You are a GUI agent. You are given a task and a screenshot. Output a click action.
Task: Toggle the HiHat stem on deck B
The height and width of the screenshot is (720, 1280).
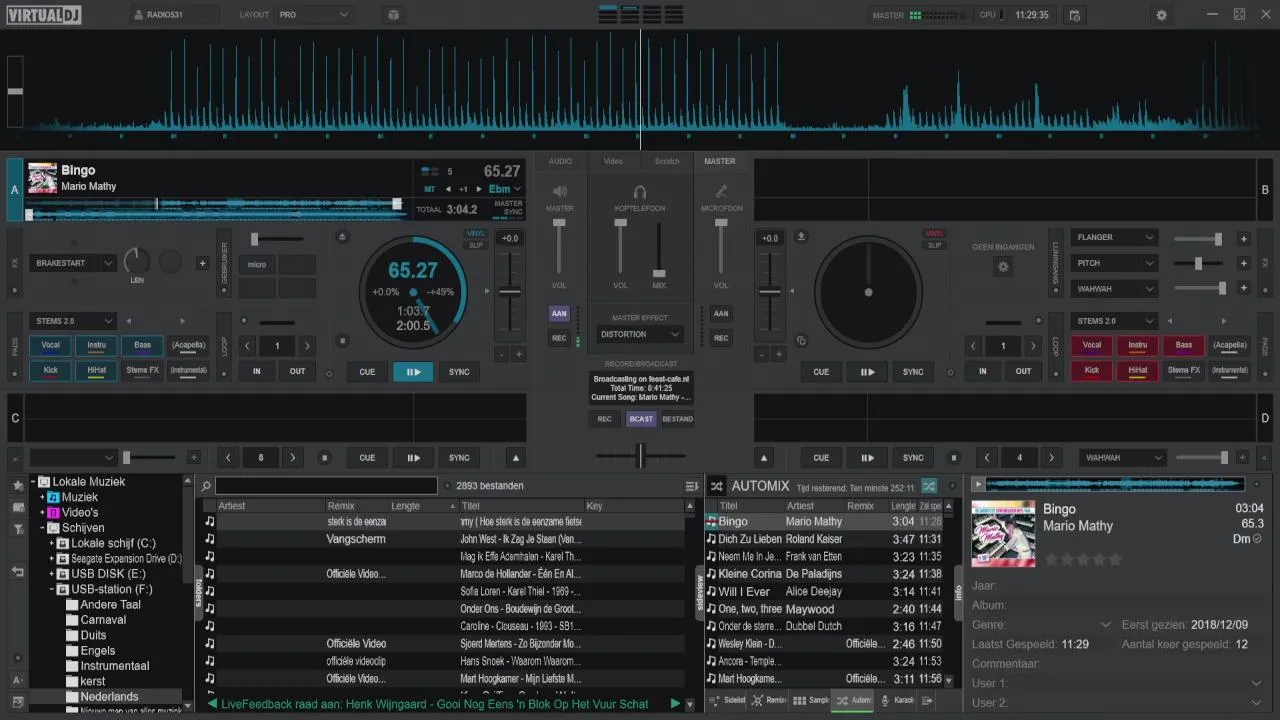(x=1138, y=371)
